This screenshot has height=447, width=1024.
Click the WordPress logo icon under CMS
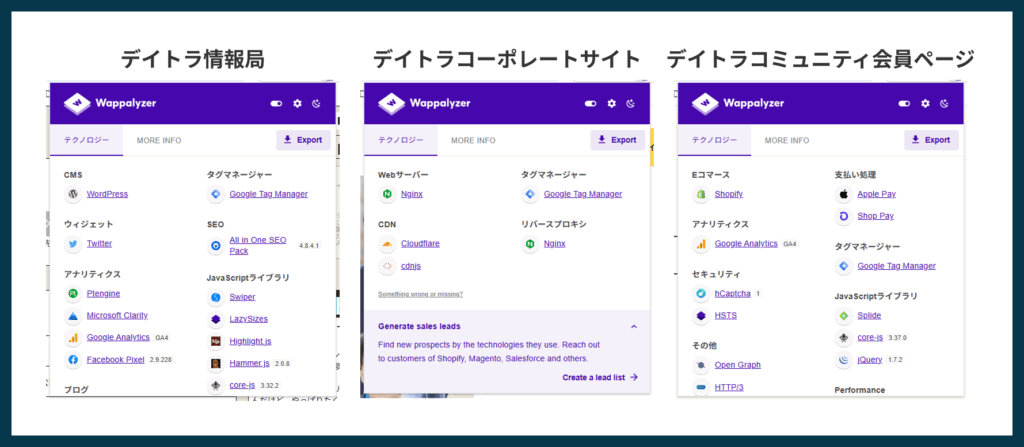tap(73, 194)
